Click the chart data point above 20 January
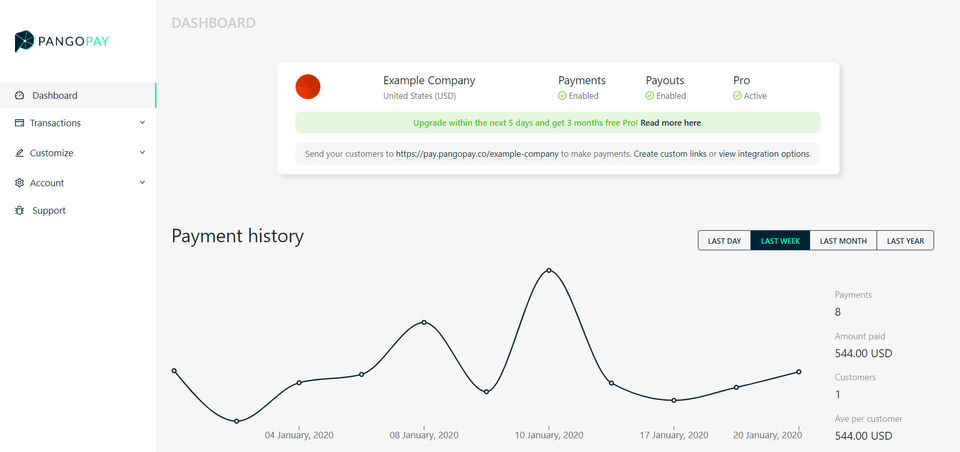Screen dimensions: 960x452 click(x=798, y=372)
